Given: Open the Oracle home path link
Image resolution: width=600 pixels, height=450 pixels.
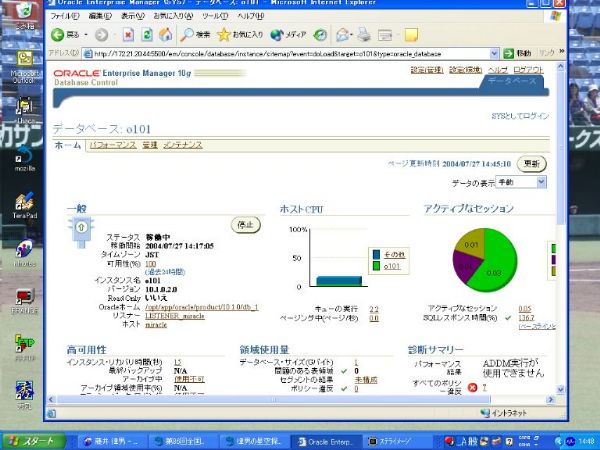Looking at the screenshot, I should 202,307.
